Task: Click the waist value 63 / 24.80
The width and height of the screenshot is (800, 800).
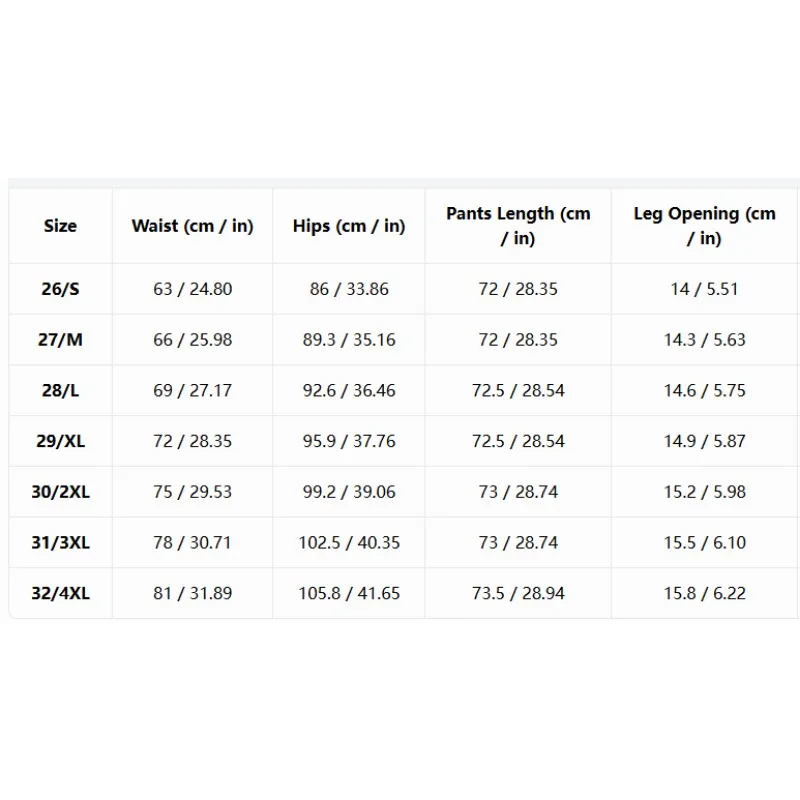Action: [x=192, y=289]
